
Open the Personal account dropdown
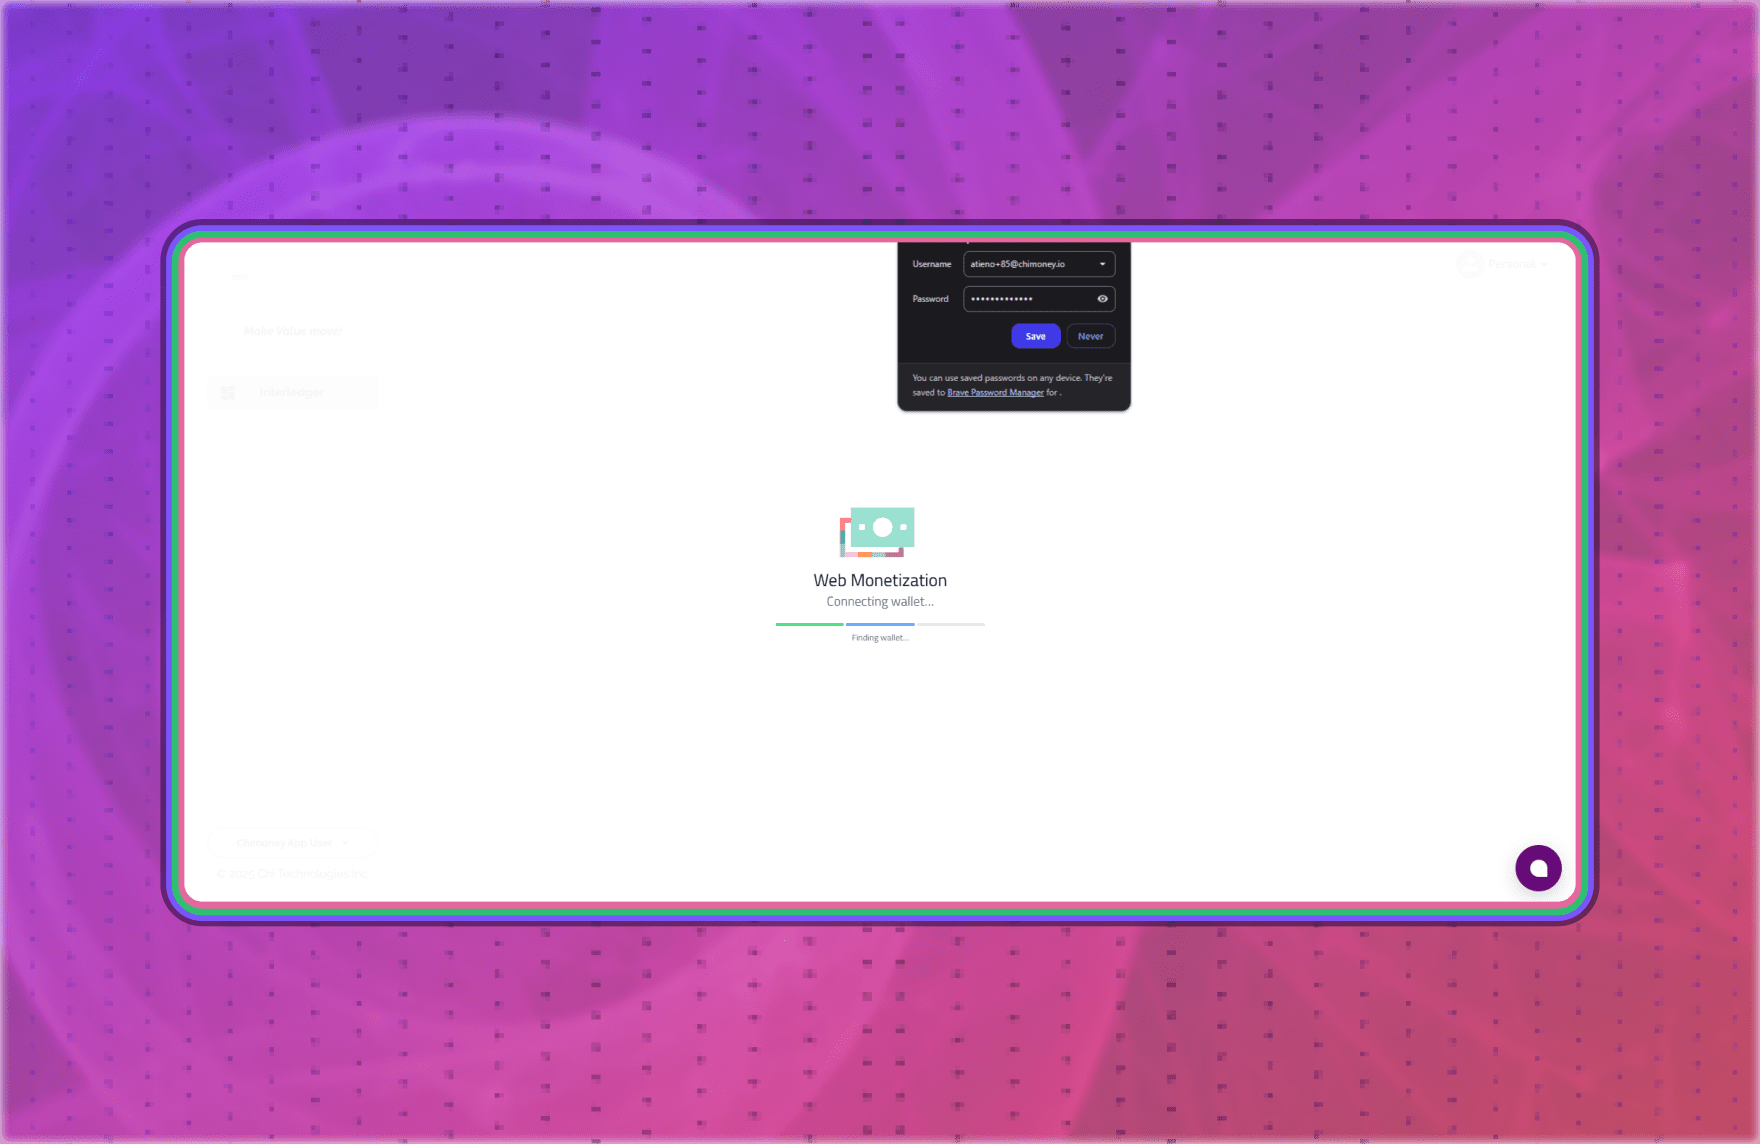coord(1516,264)
